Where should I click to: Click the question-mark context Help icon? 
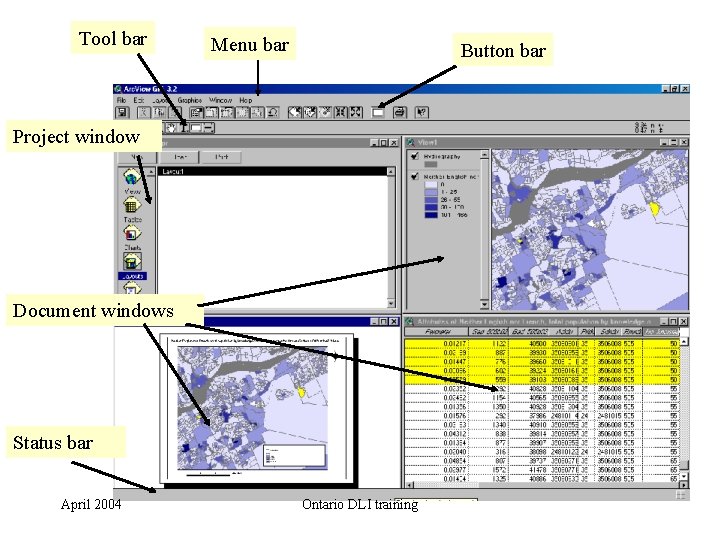422,112
